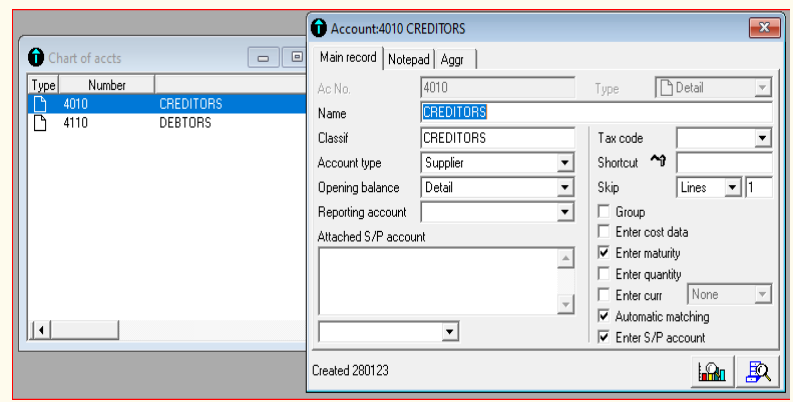Uncheck Enter S/P account checkbox
The height and width of the screenshot is (402, 793).
pos(603,337)
